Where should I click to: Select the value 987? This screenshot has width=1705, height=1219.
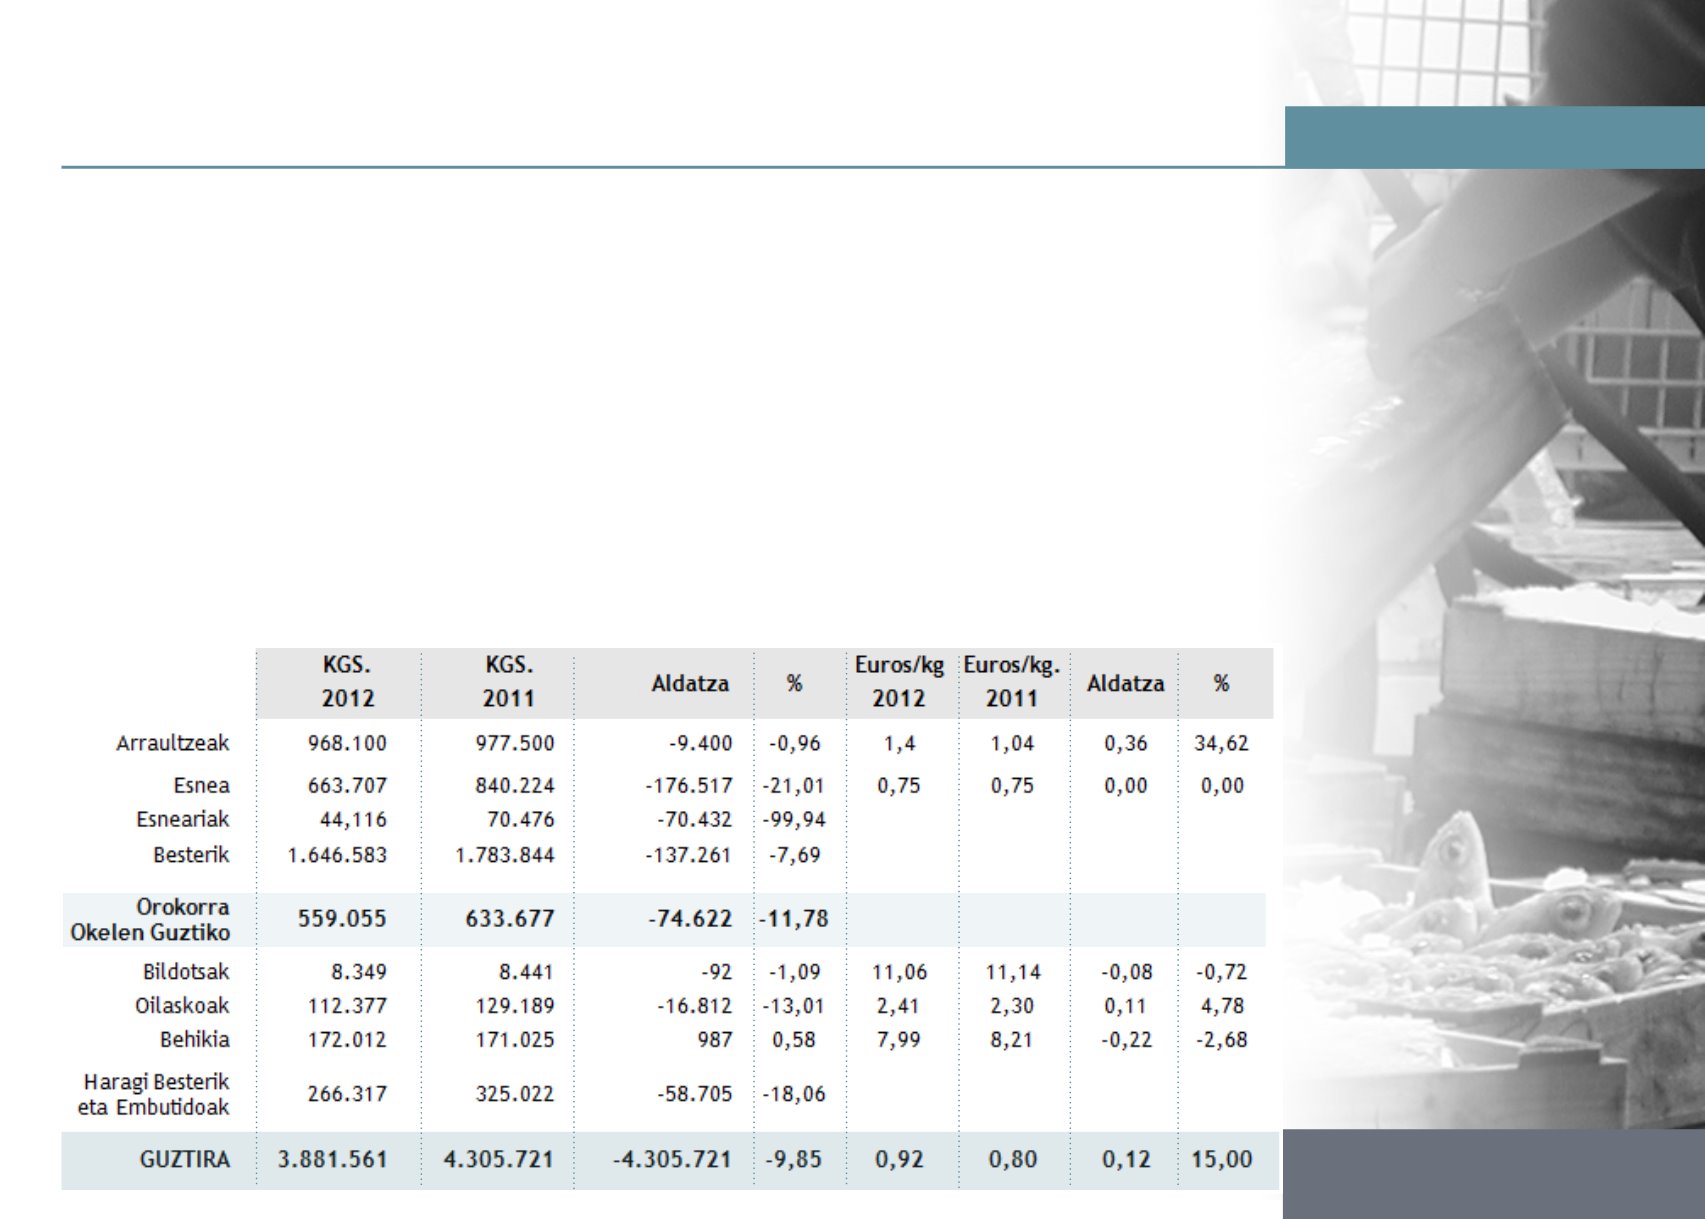coord(715,1039)
